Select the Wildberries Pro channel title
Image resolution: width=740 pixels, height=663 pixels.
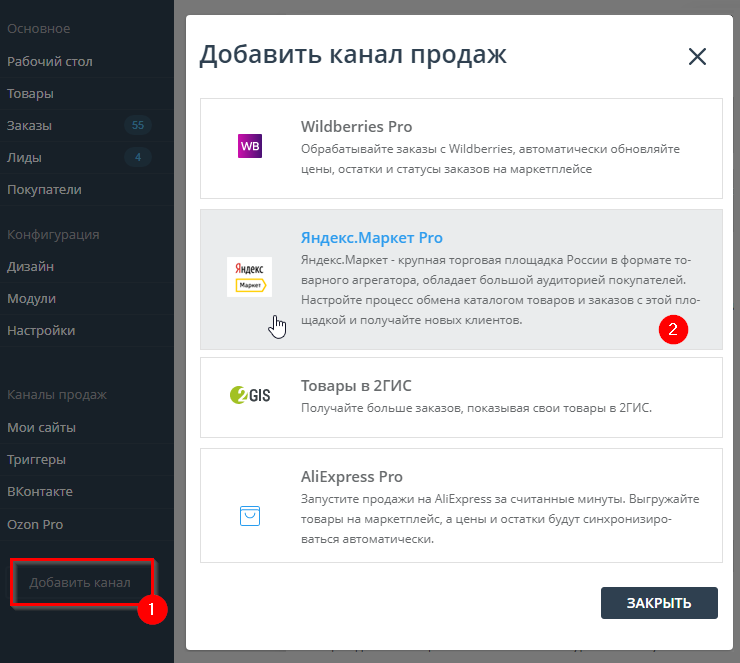(356, 127)
